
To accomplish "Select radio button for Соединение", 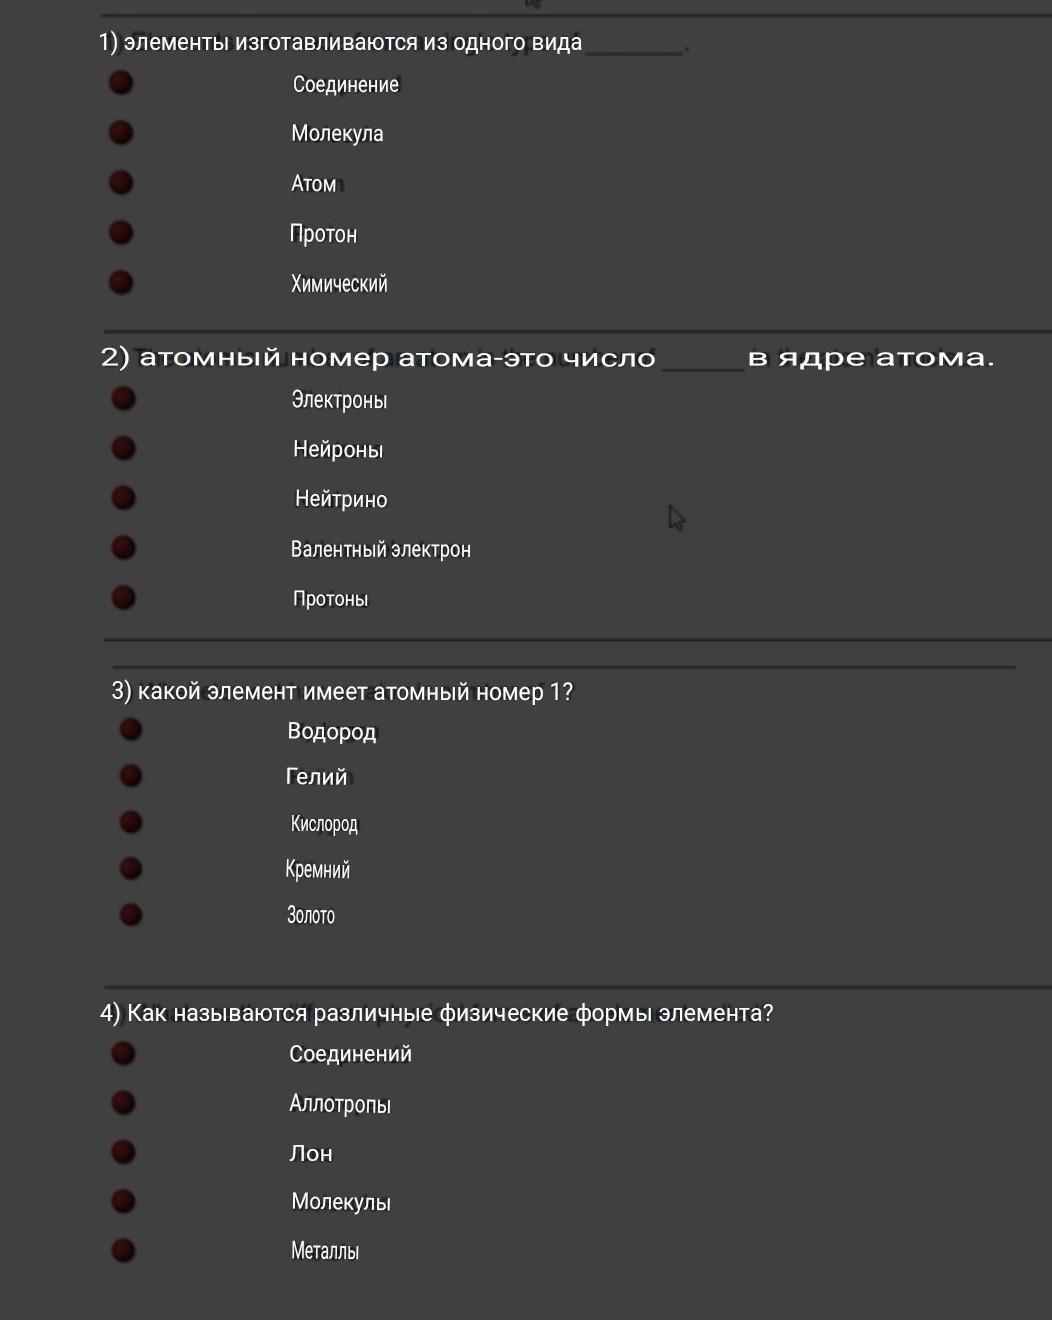I will point(121,82).
